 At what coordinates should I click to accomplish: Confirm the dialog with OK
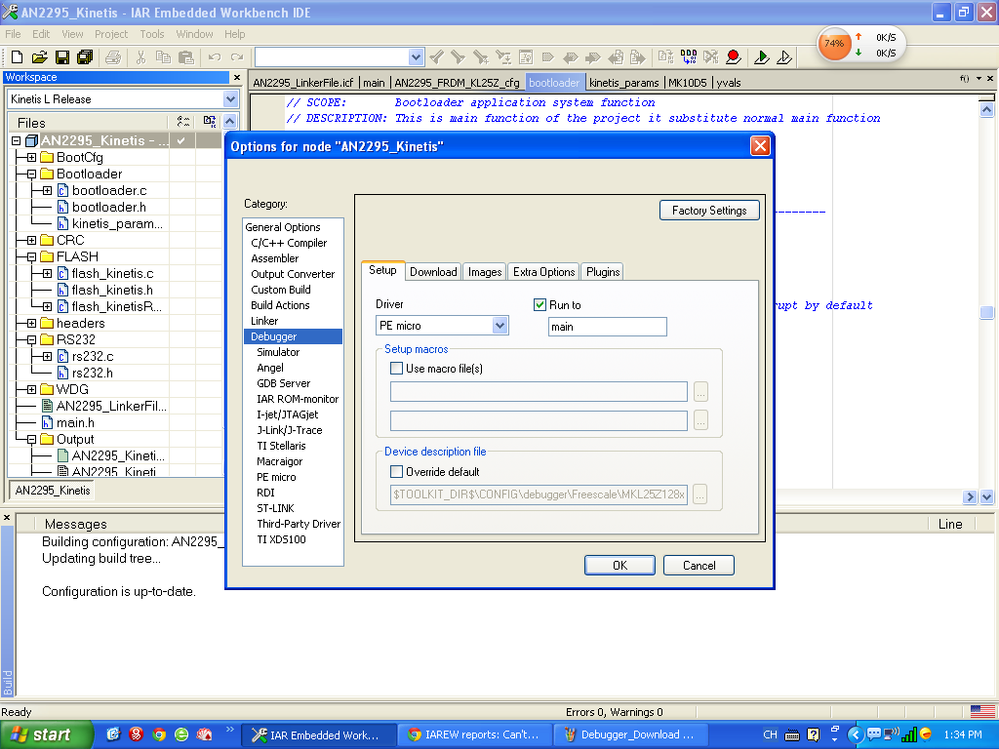(619, 564)
